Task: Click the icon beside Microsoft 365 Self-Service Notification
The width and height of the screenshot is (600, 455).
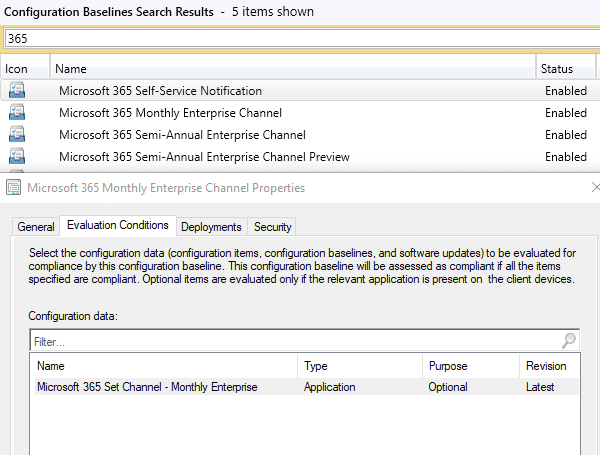Action: click(17, 91)
